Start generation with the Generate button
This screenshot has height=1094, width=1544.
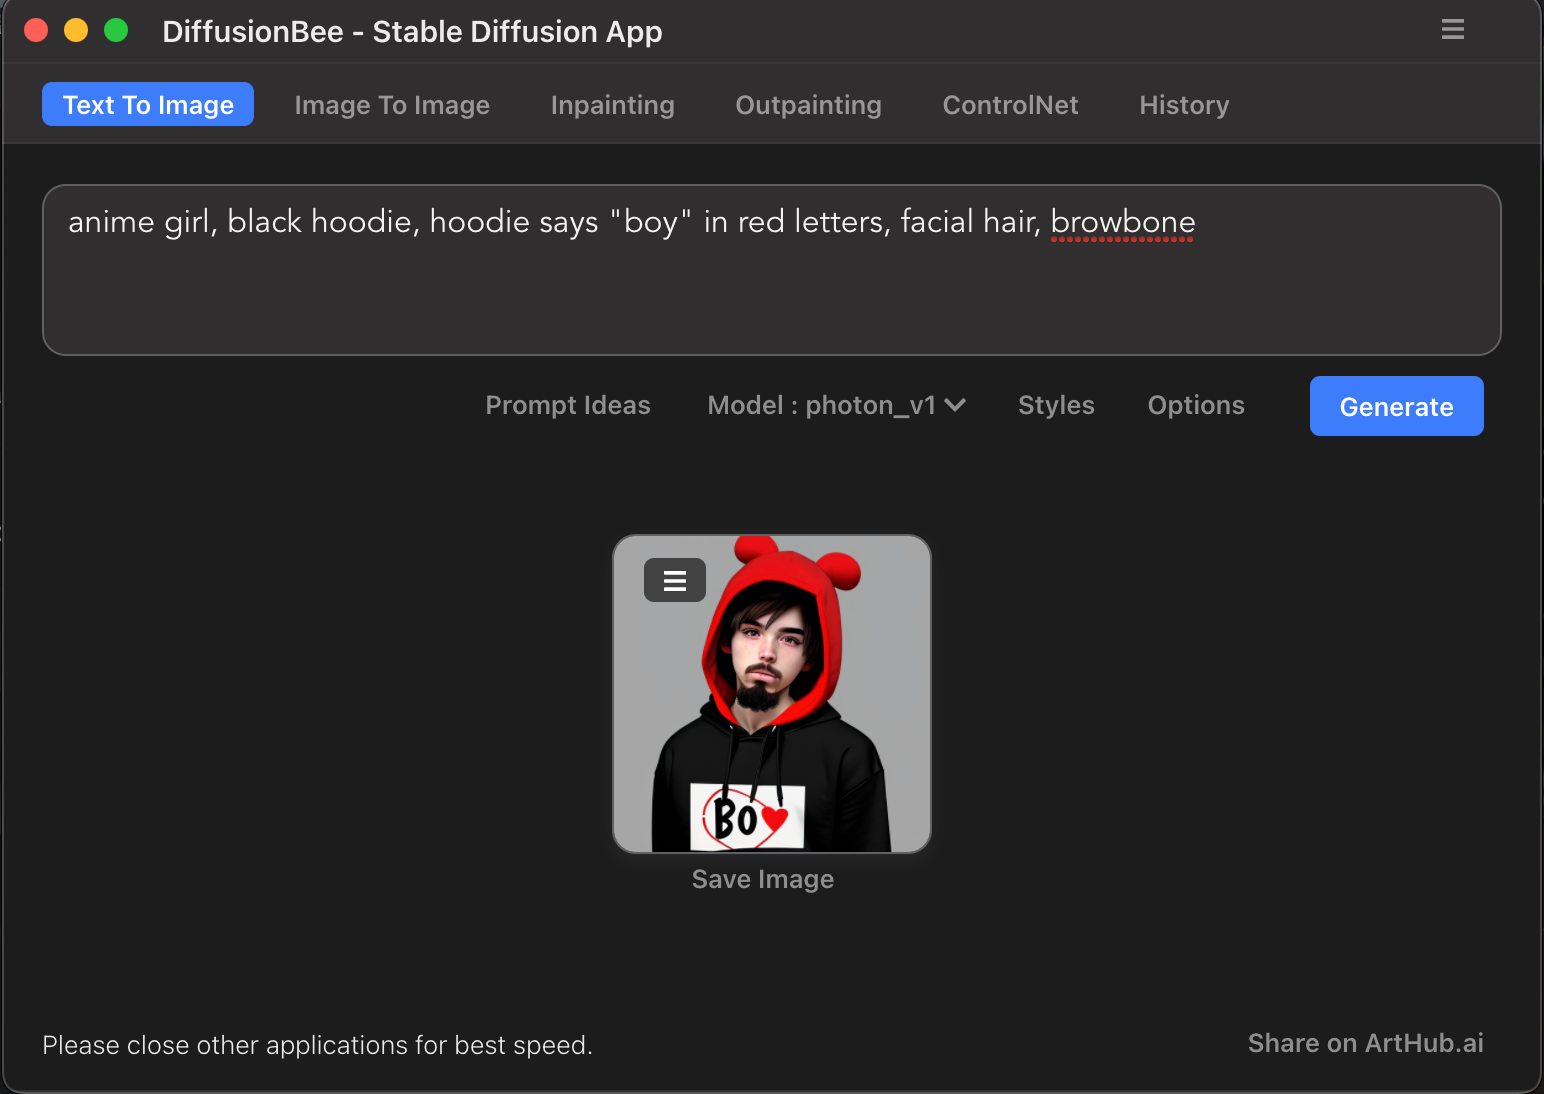[1396, 406]
